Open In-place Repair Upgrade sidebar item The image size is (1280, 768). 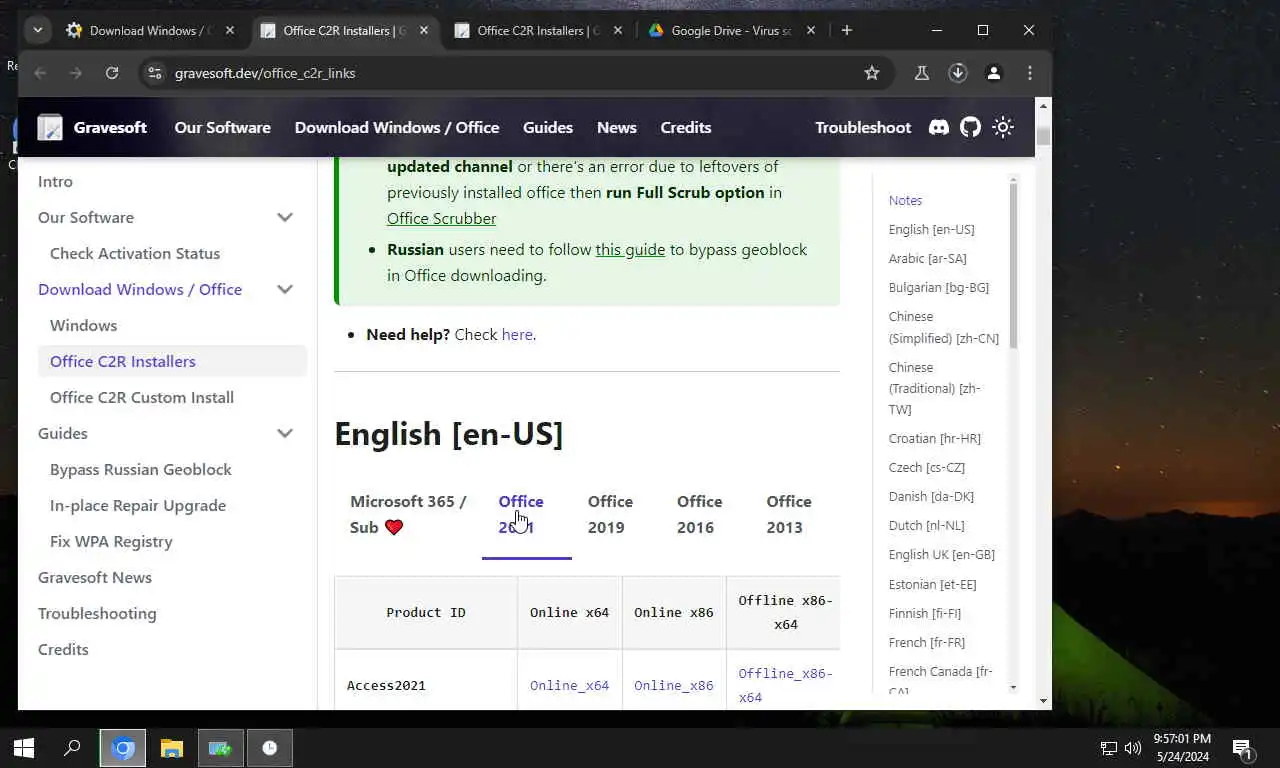[x=138, y=505]
